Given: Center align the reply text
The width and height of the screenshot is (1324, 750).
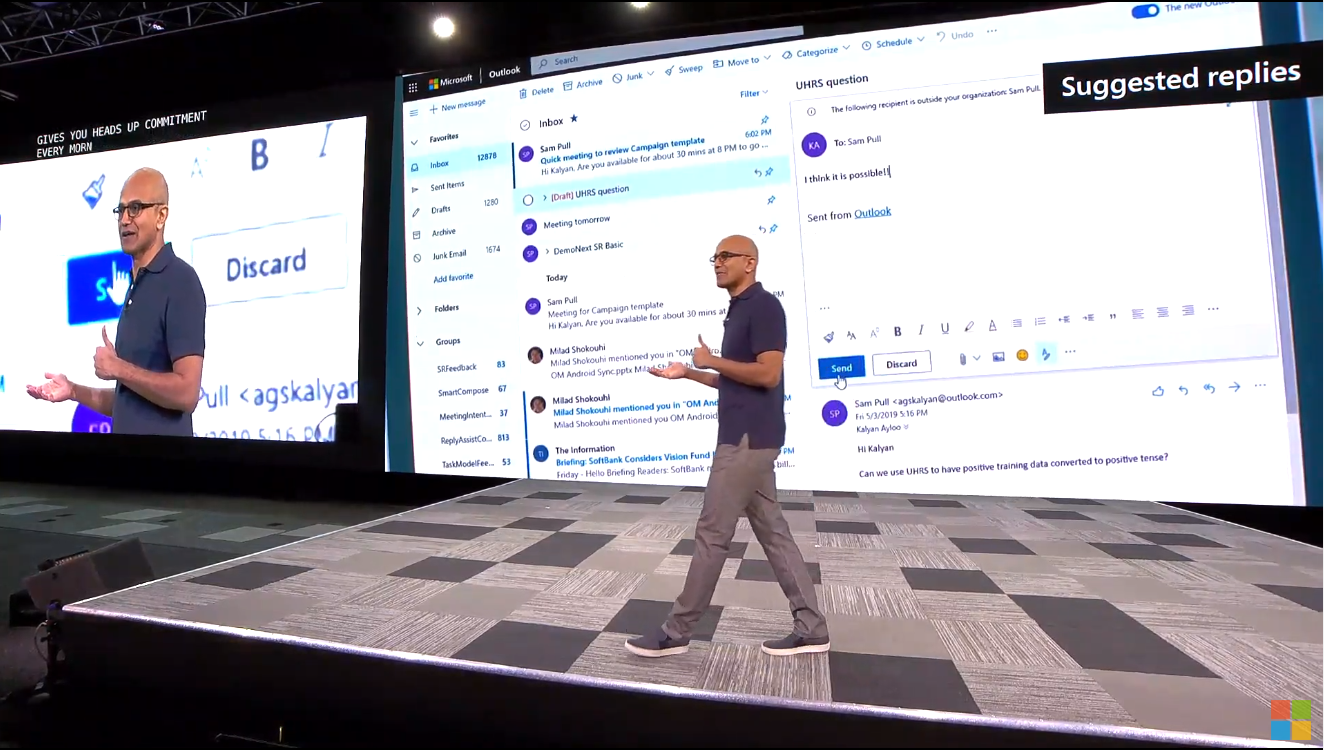Looking at the screenshot, I should [1162, 312].
